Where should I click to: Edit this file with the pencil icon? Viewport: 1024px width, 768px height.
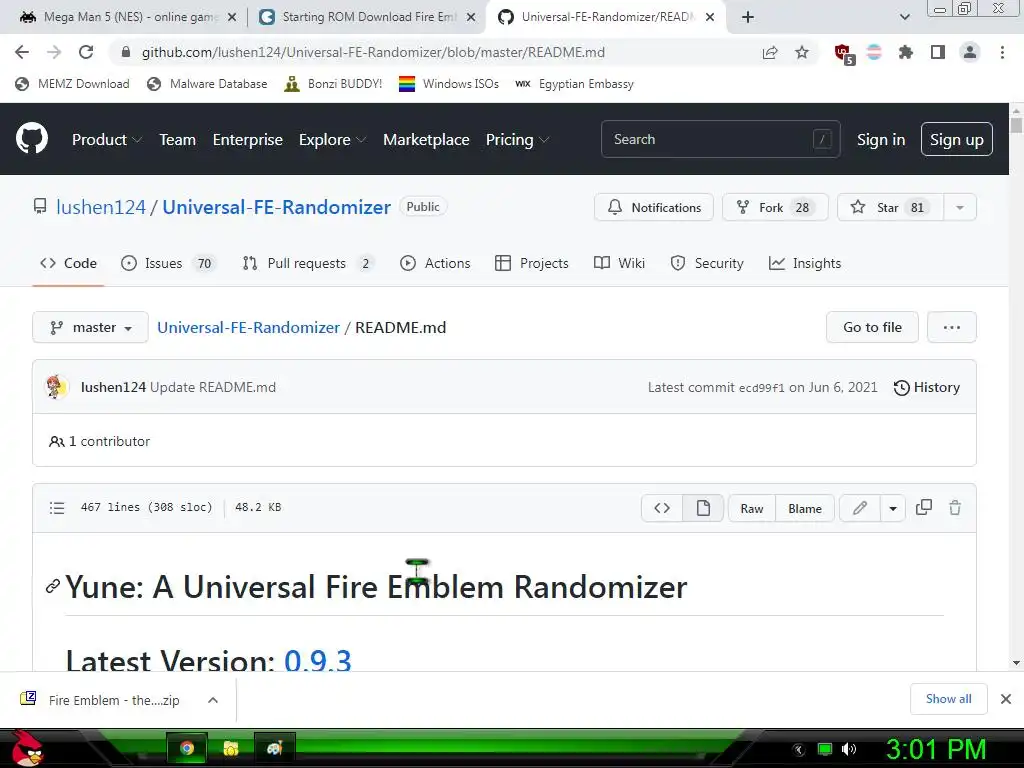859,508
